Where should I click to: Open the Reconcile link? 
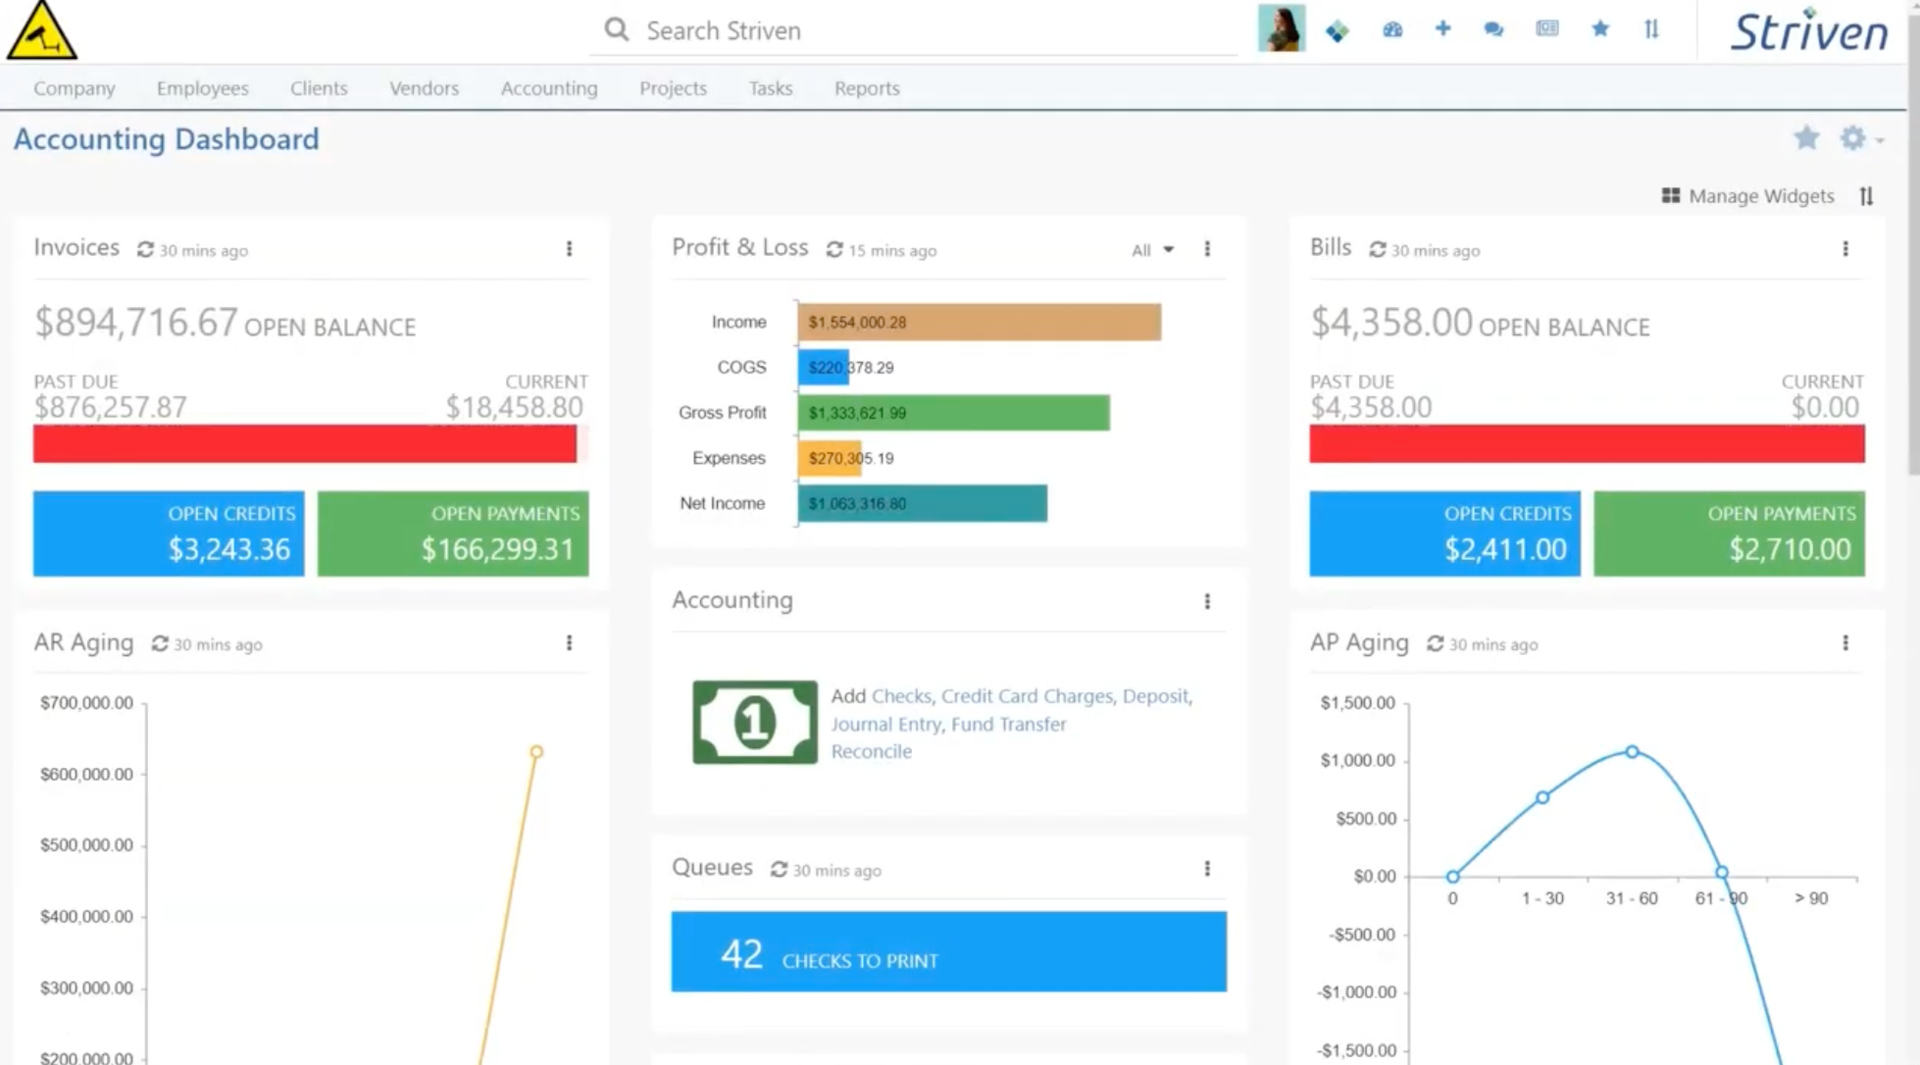pyautogui.click(x=871, y=751)
